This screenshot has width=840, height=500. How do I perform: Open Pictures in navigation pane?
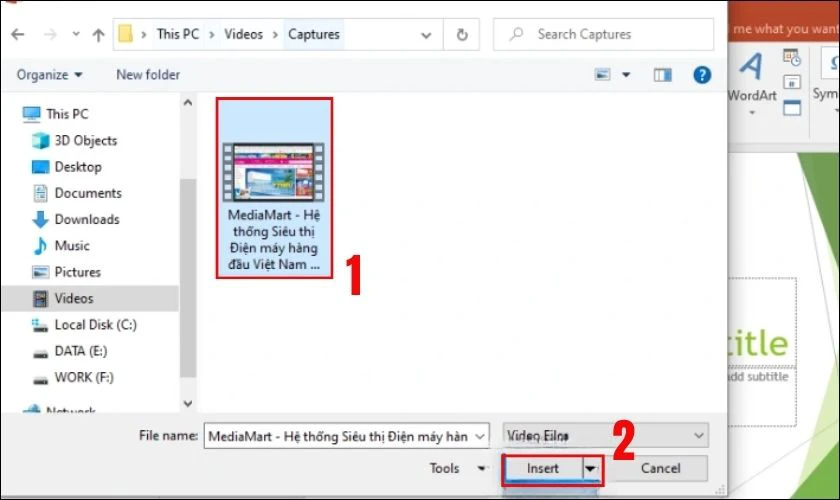pos(66,272)
